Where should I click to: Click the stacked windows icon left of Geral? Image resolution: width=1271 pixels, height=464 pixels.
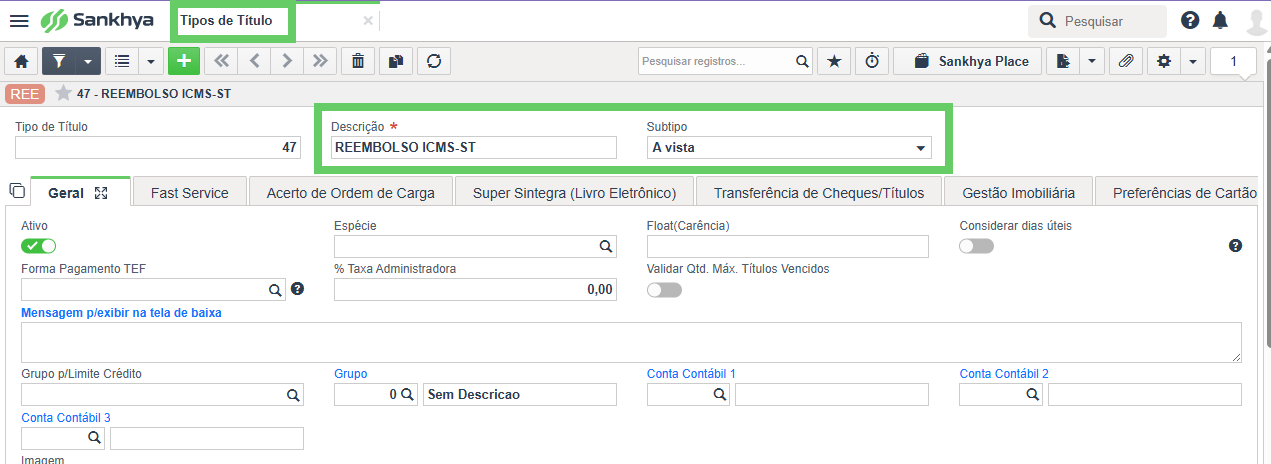[16, 190]
